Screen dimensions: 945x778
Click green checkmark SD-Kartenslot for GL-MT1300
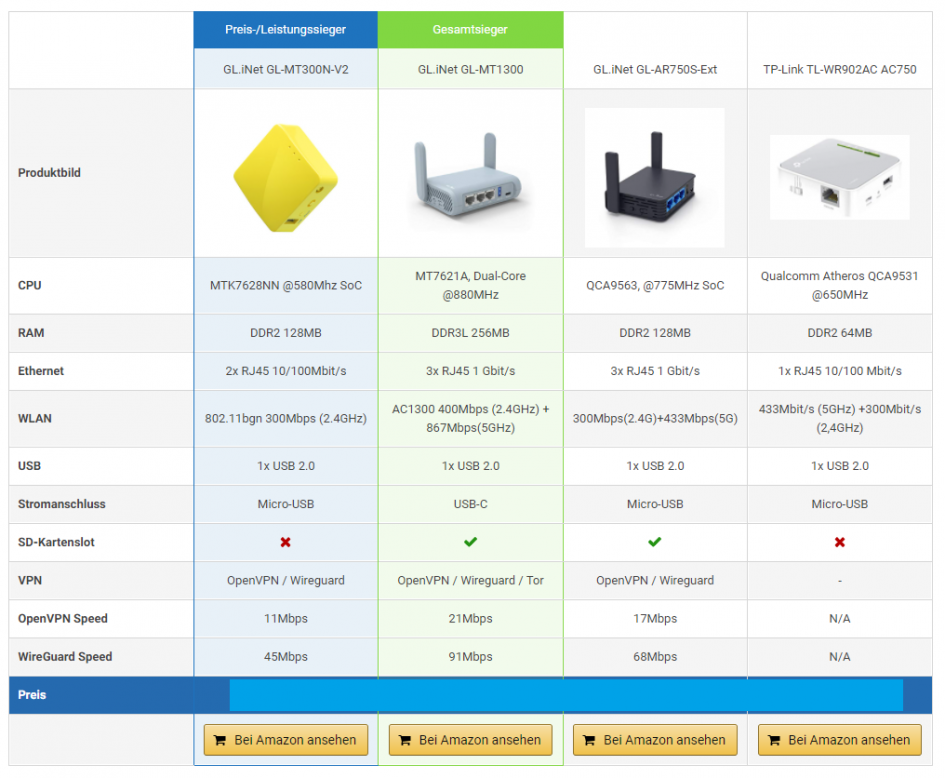470,542
